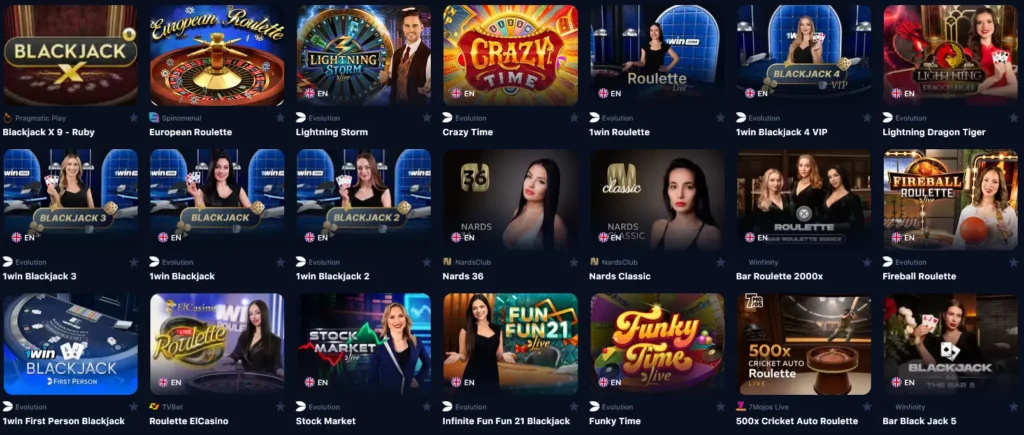This screenshot has width=1024, height=435.
Task: Click Evolution provider icon beside Lightning Storm
Action: pos(300,118)
